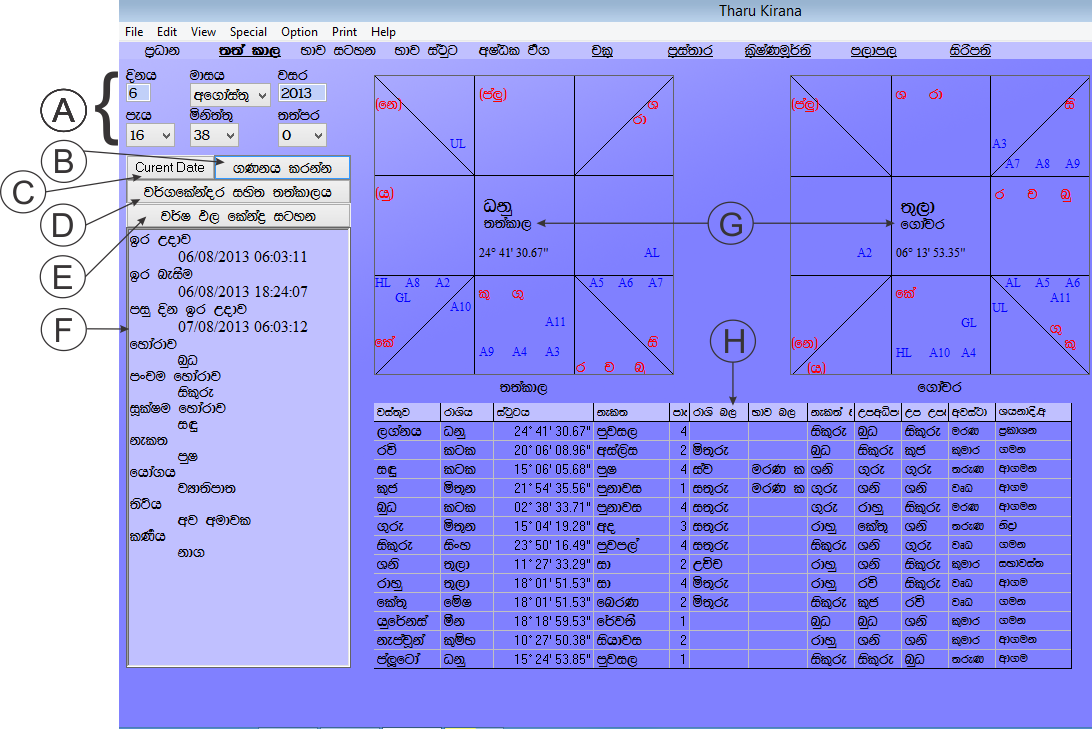This screenshot has height=729, width=1092.
Task: Select the cell 15° 24' 53.85"
Action: [x=543, y=659]
